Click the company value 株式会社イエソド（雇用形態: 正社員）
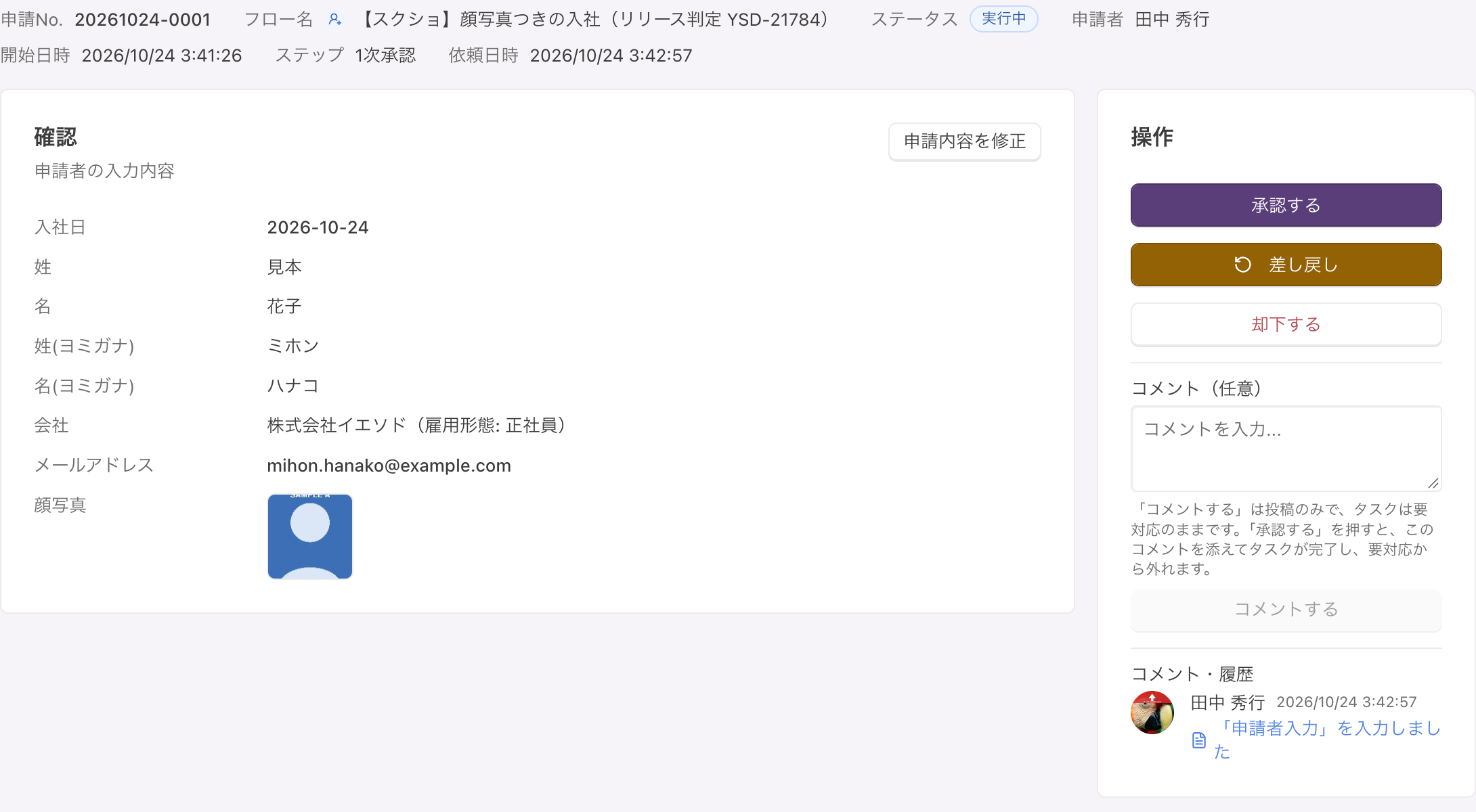Screen dimensions: 1476x812 pyautogui.click(x=421, y=425)
